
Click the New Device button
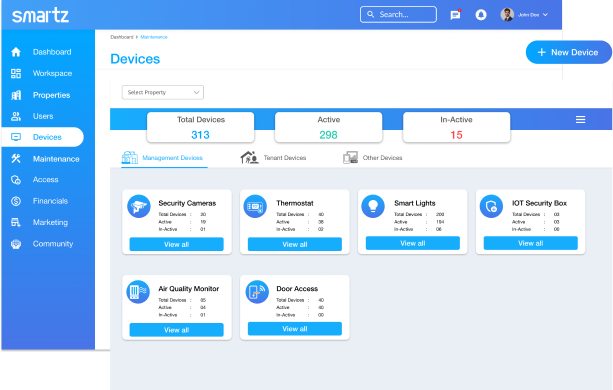click(x=568, y=52)
